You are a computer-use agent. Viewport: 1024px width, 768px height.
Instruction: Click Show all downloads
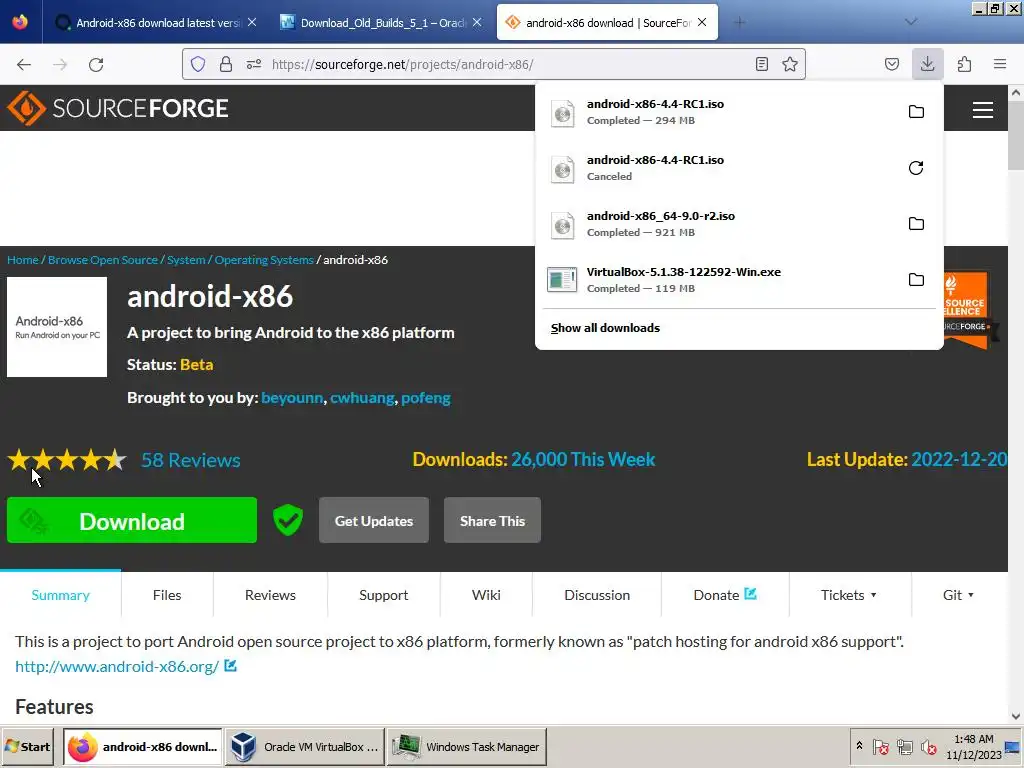coord(605,328)
